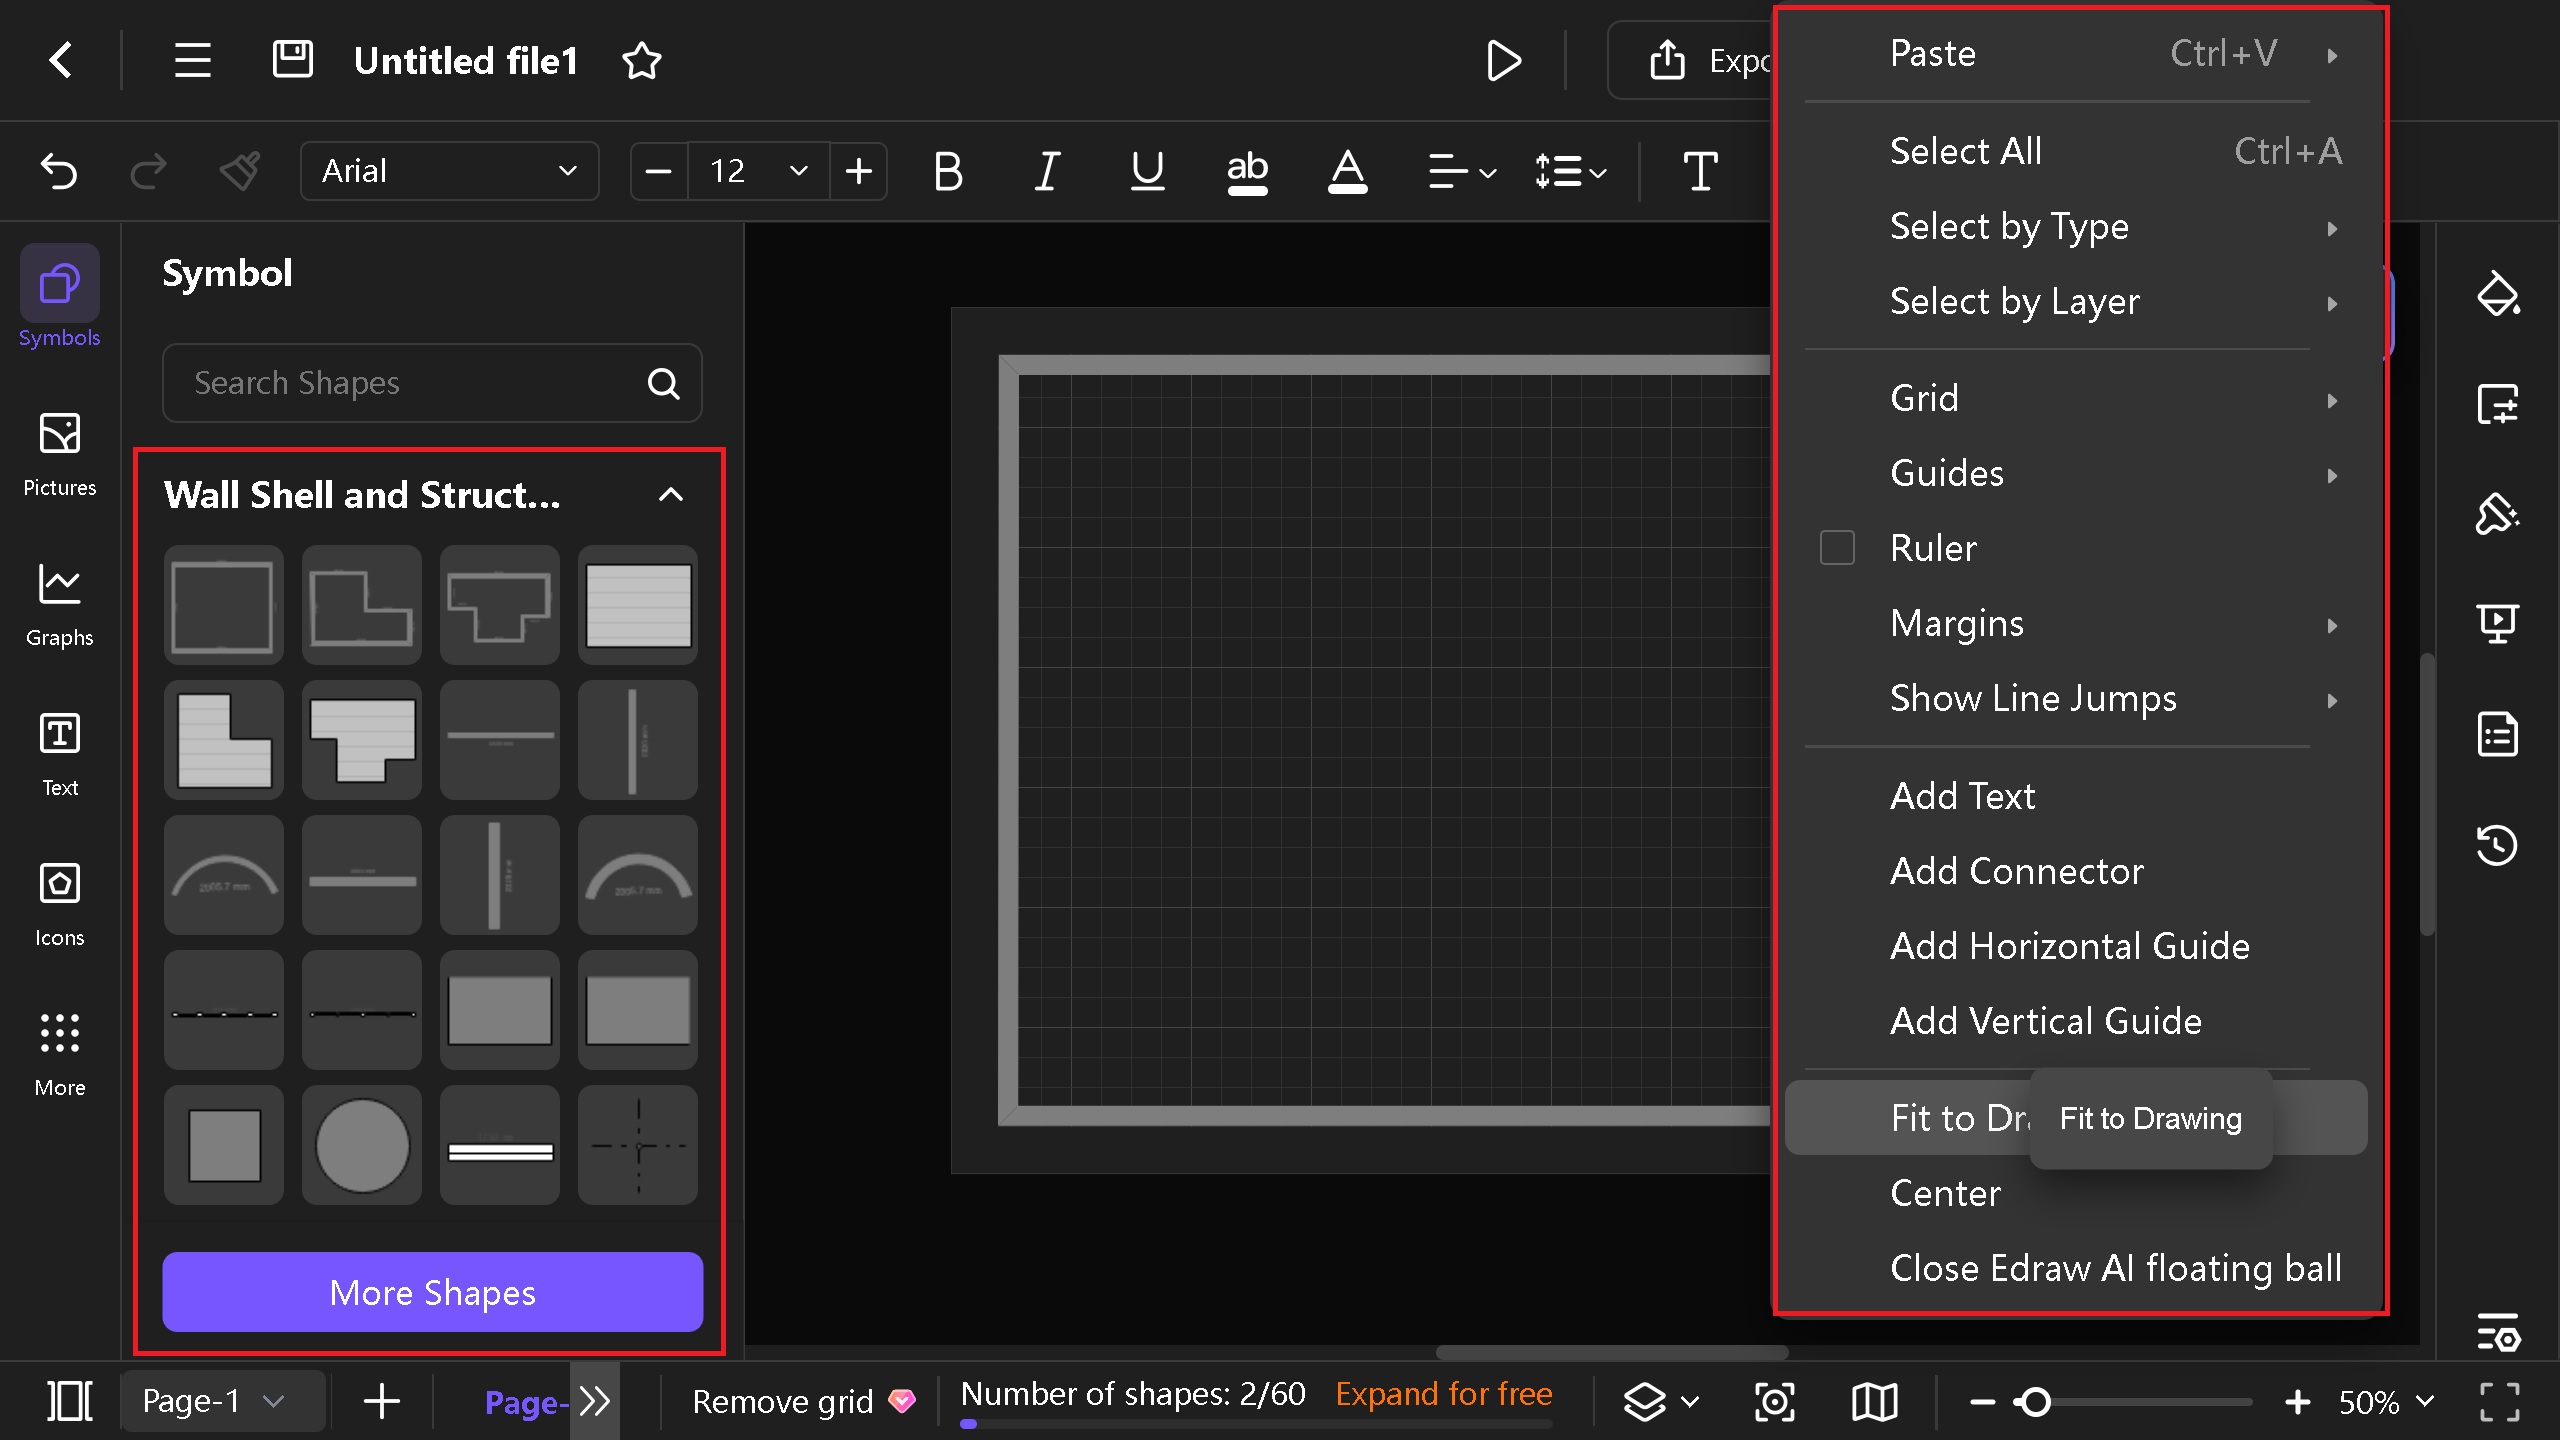Open the font size 12 dropdown

point(758,171)
